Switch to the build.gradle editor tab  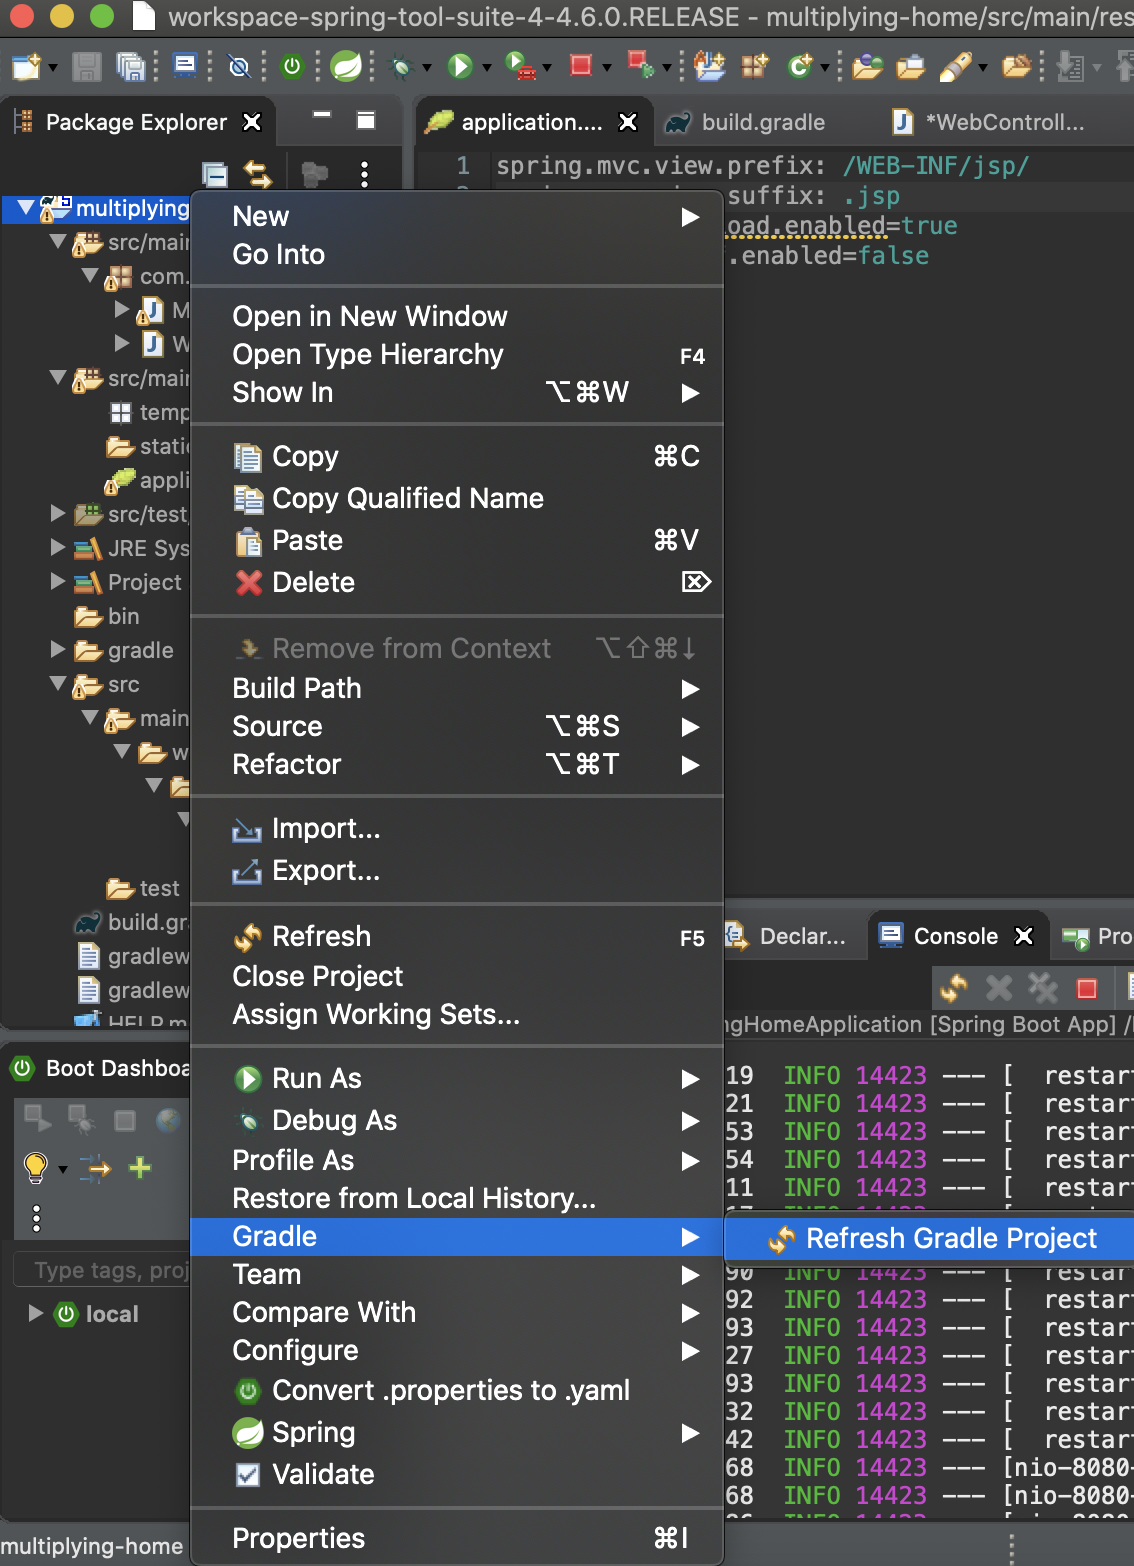pyautogui.click(x=763, y=122)
